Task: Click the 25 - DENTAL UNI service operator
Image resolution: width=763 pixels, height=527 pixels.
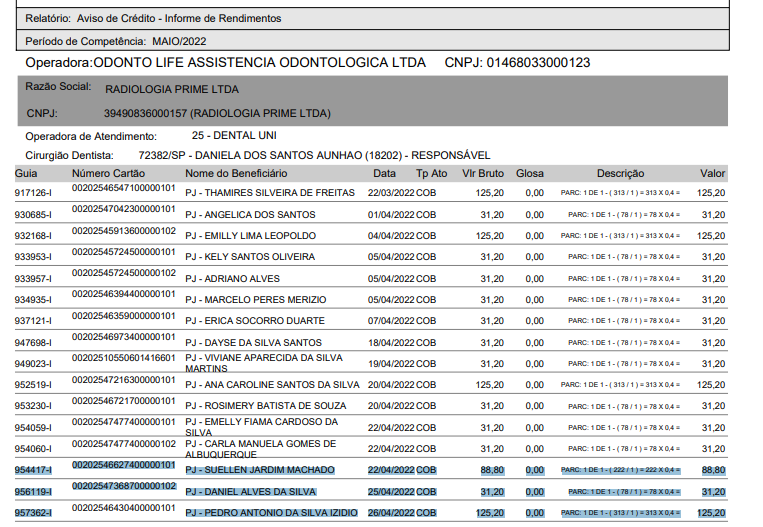Action: point(234,135)
